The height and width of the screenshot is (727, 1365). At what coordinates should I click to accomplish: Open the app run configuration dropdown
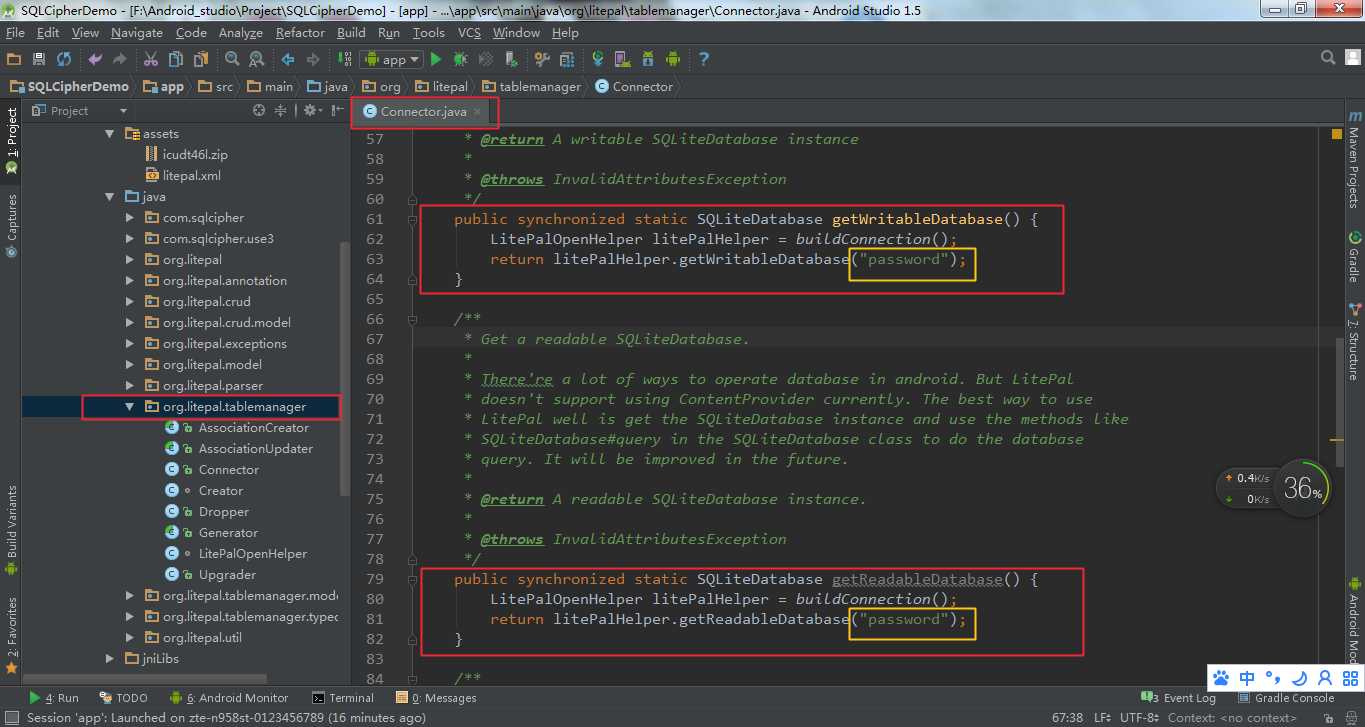coord(391,60)
